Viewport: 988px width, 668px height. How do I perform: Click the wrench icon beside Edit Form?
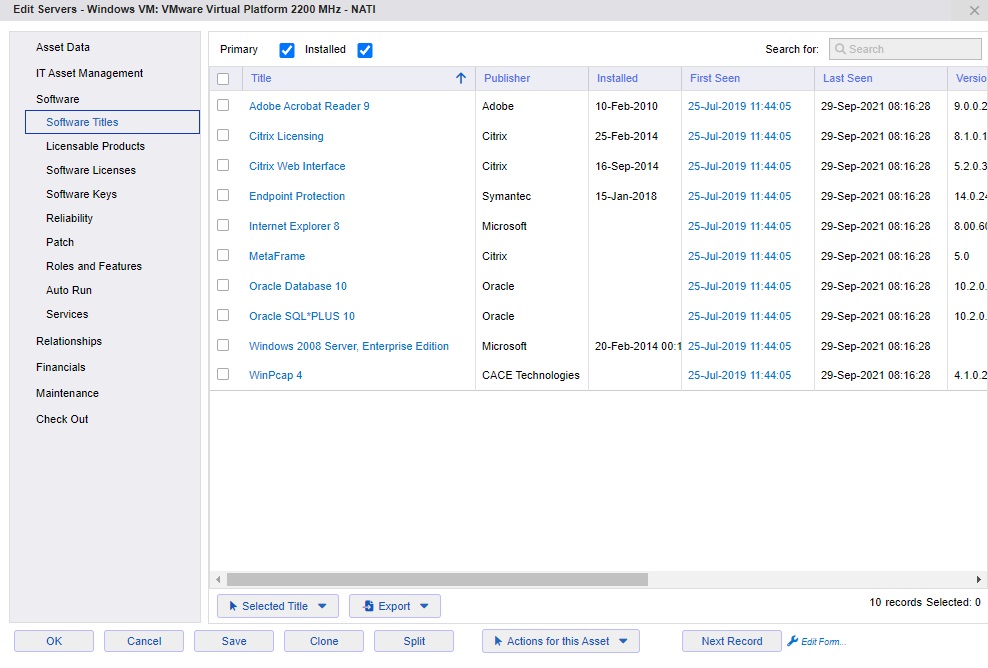[793, 641]
